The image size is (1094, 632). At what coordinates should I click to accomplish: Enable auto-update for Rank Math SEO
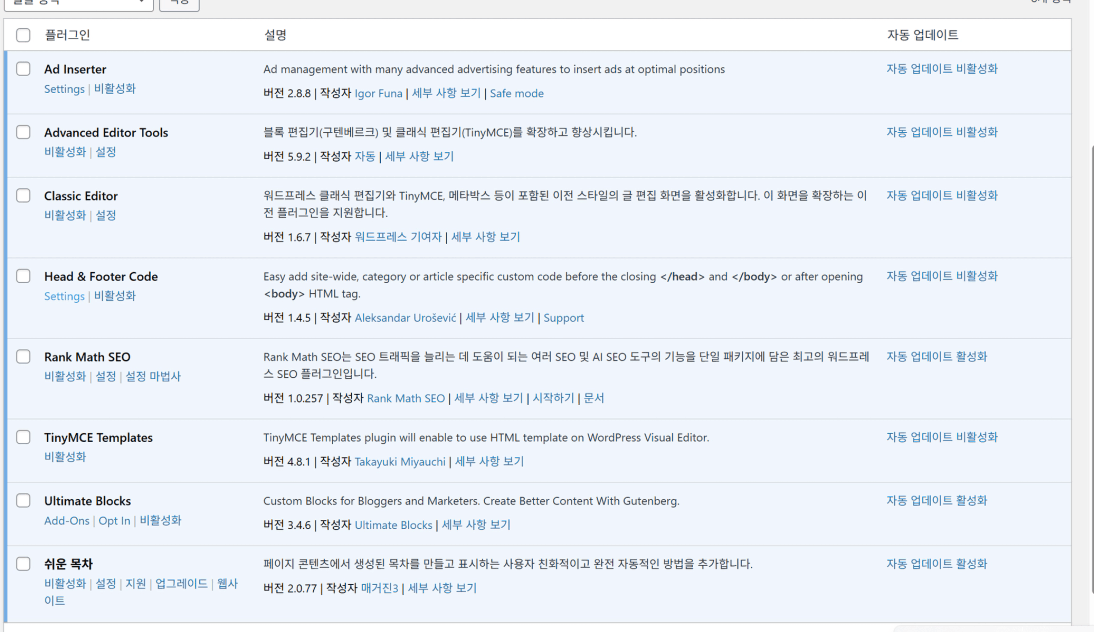click(x=937, y=356)
